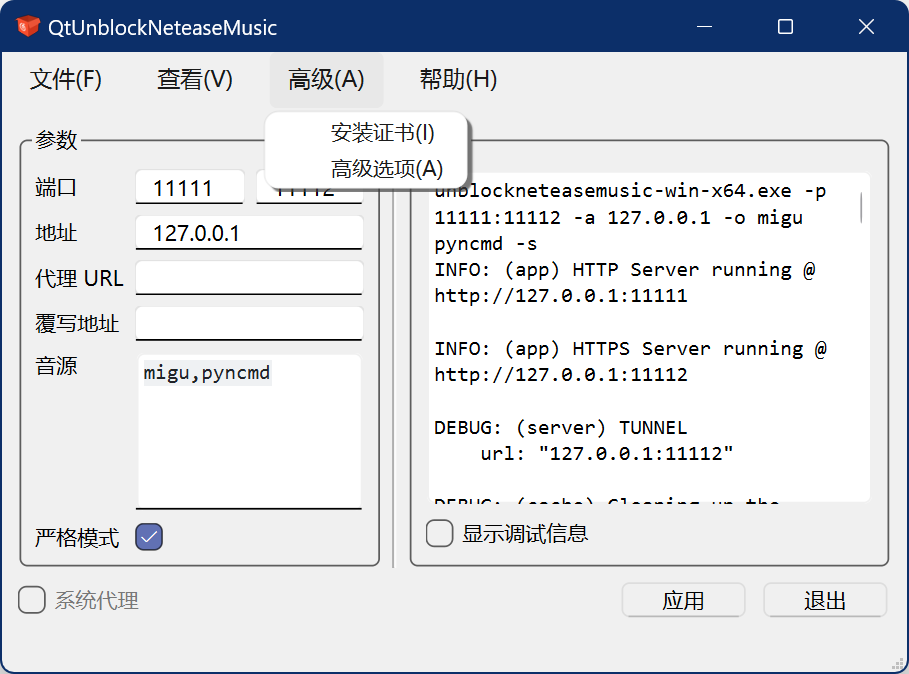Focus the 地址 field containing 127.0.0.1
The image size is (909, 674).
pos(249,234)
